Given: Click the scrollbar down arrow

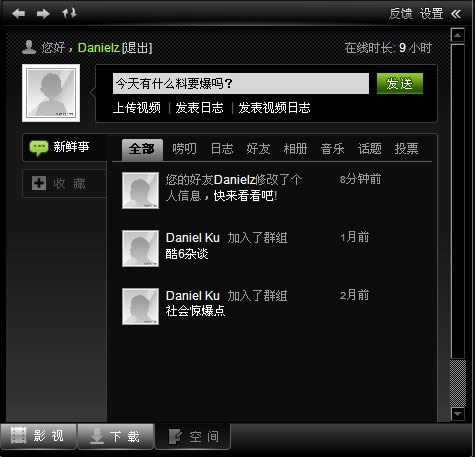Looking at the screenshot, I should (x=458, y=414).
